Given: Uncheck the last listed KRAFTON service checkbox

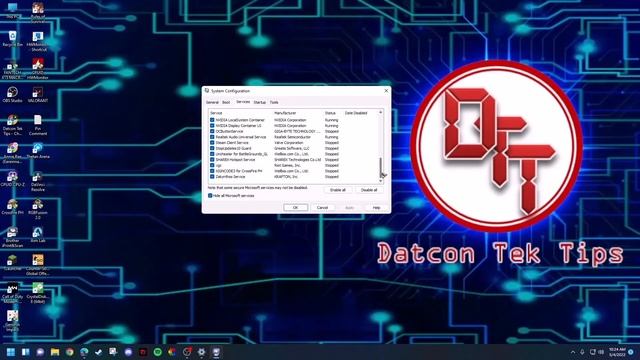Looking at the screenshot, I should [212, 177].
